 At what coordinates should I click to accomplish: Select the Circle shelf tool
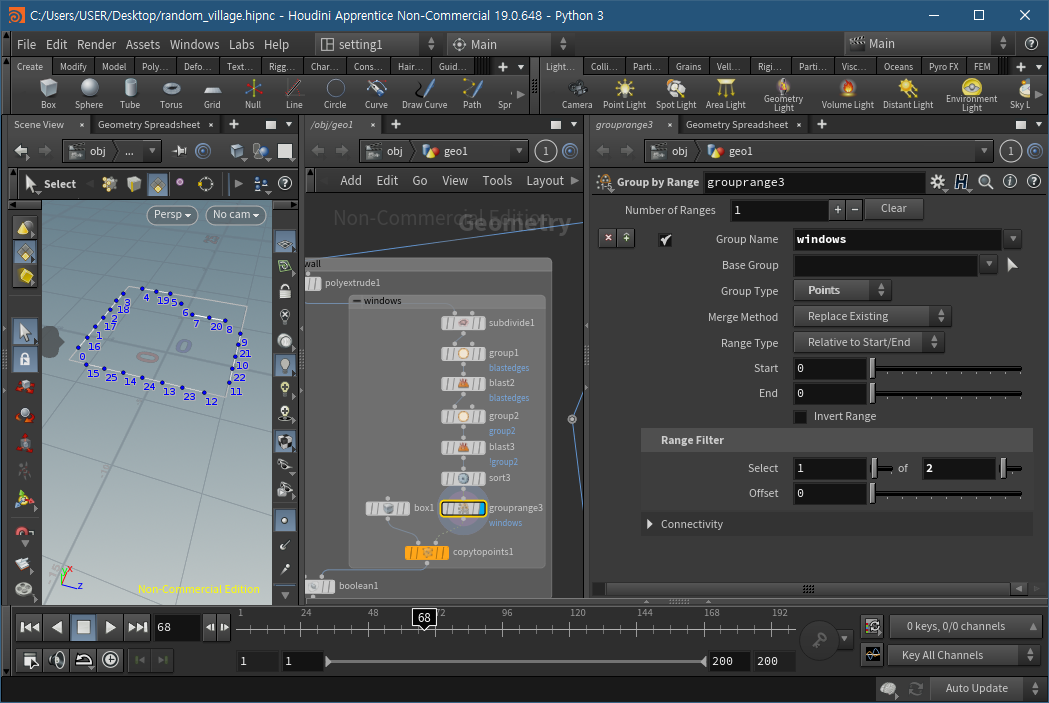pyautogui.click(x=335, y=93)
